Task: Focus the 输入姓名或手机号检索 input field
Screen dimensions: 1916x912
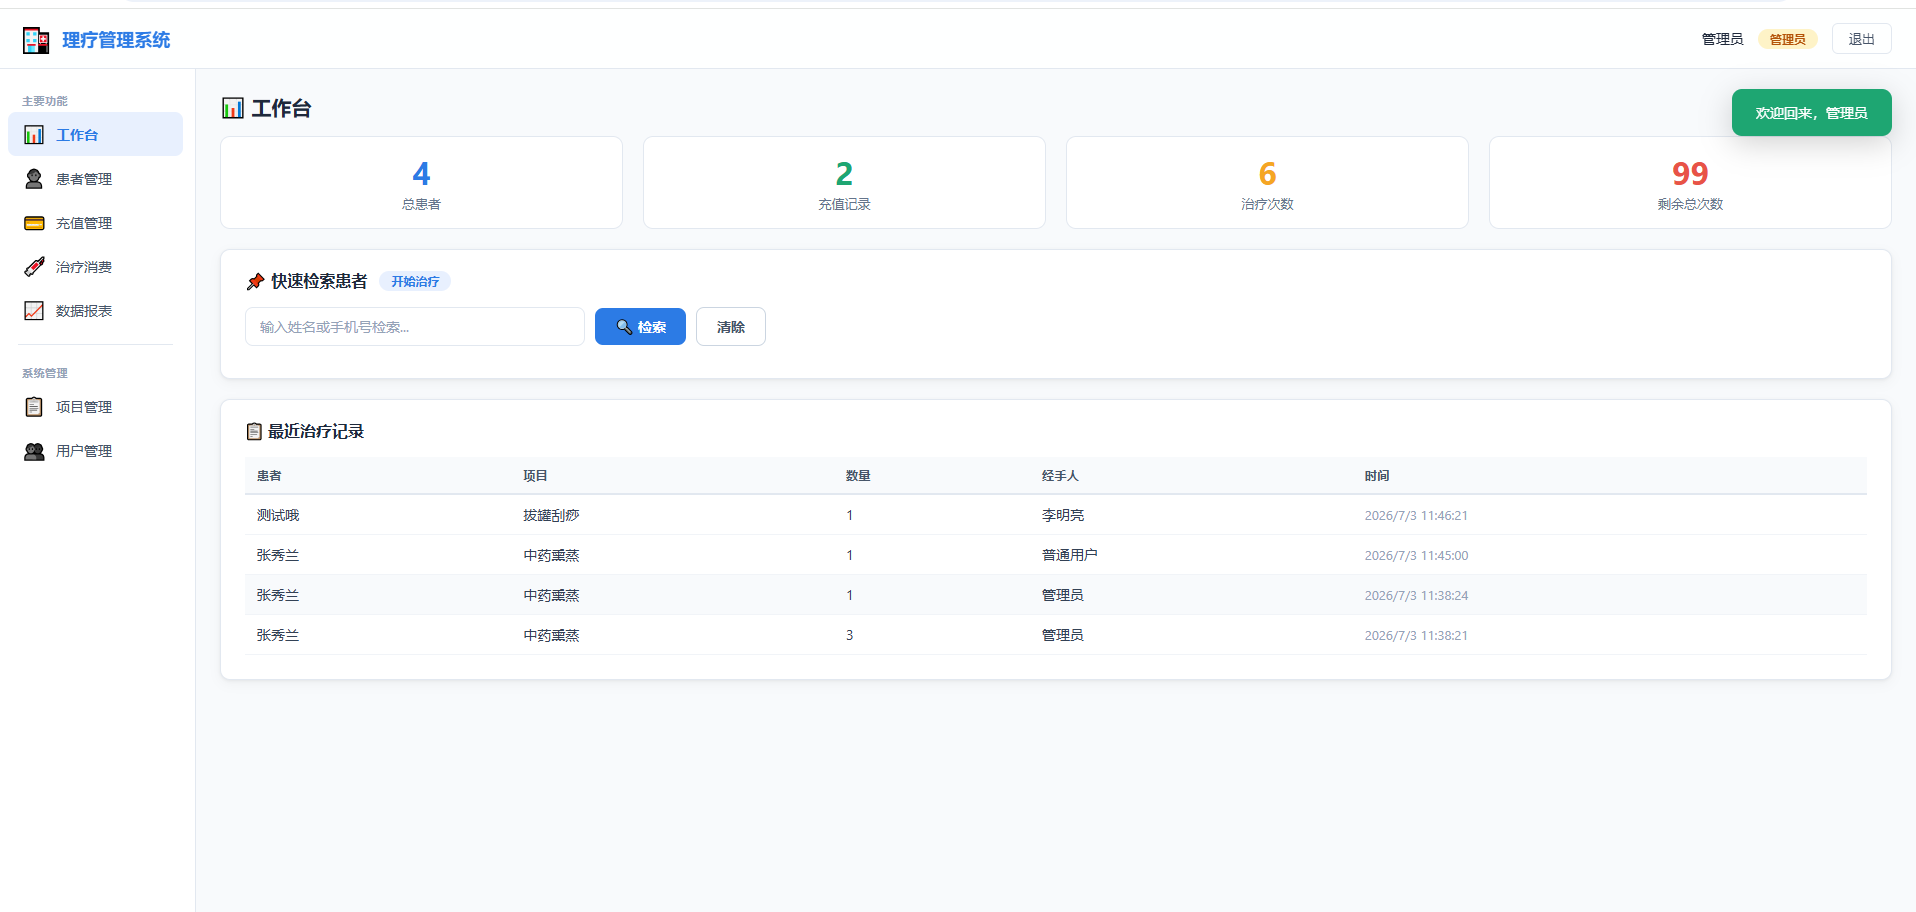Action: coord(415,327)
